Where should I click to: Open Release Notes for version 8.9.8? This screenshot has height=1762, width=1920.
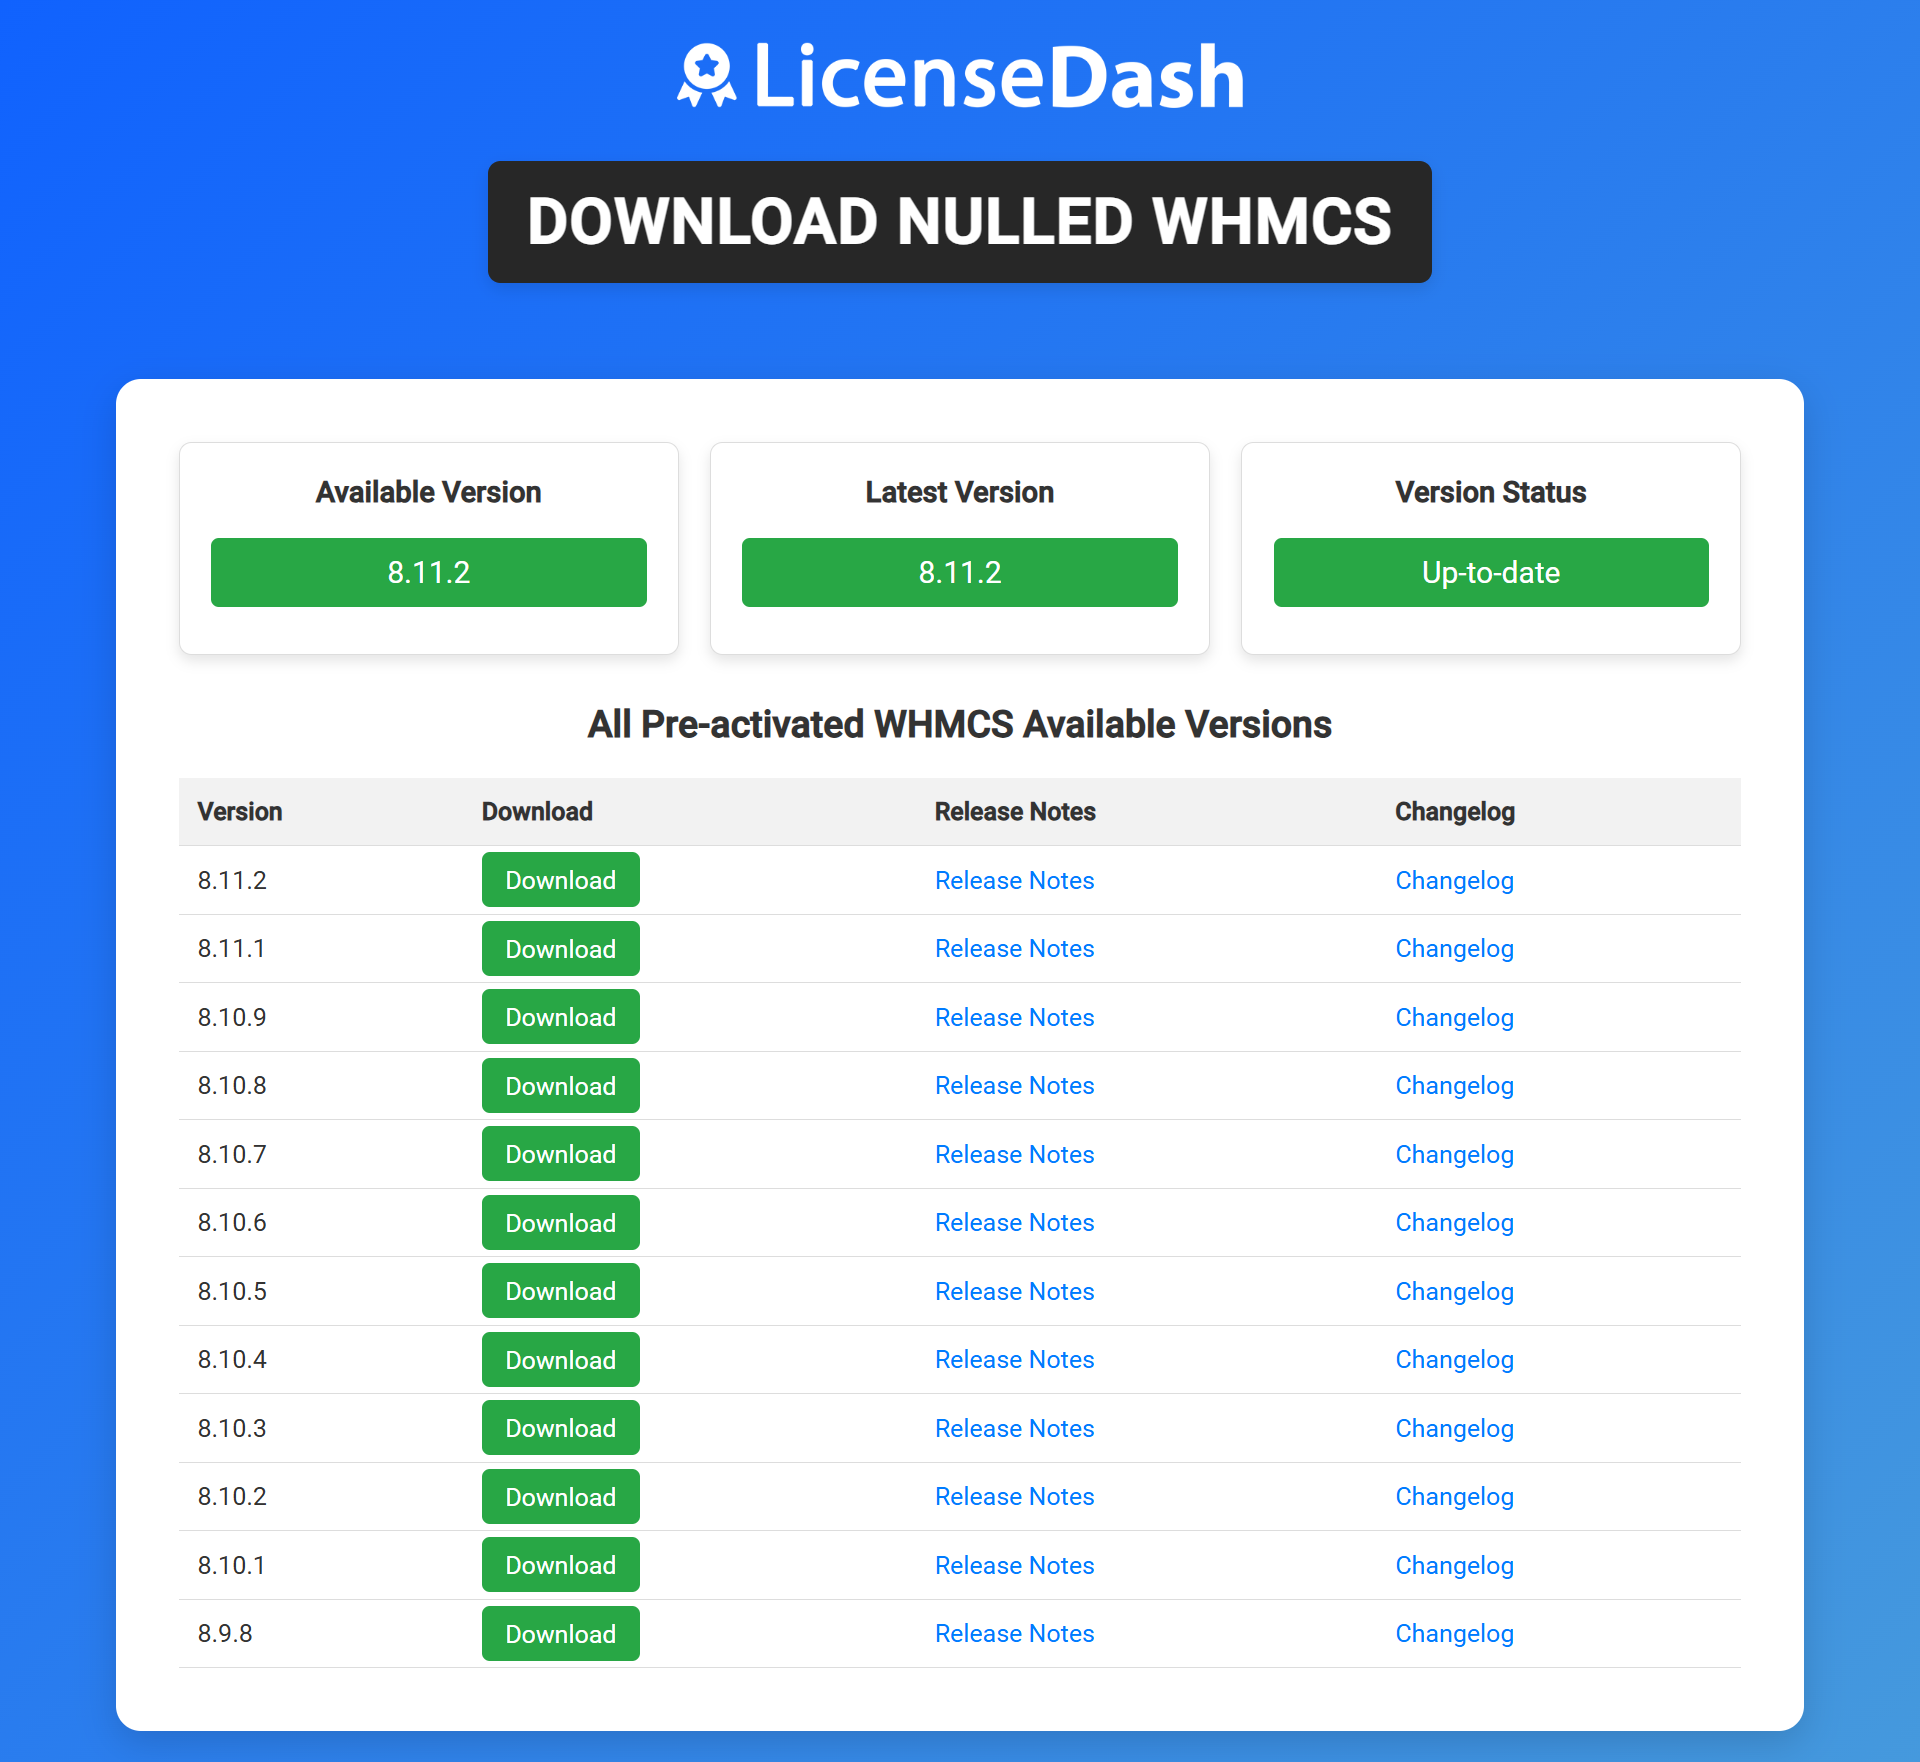coord(1014,1633)
